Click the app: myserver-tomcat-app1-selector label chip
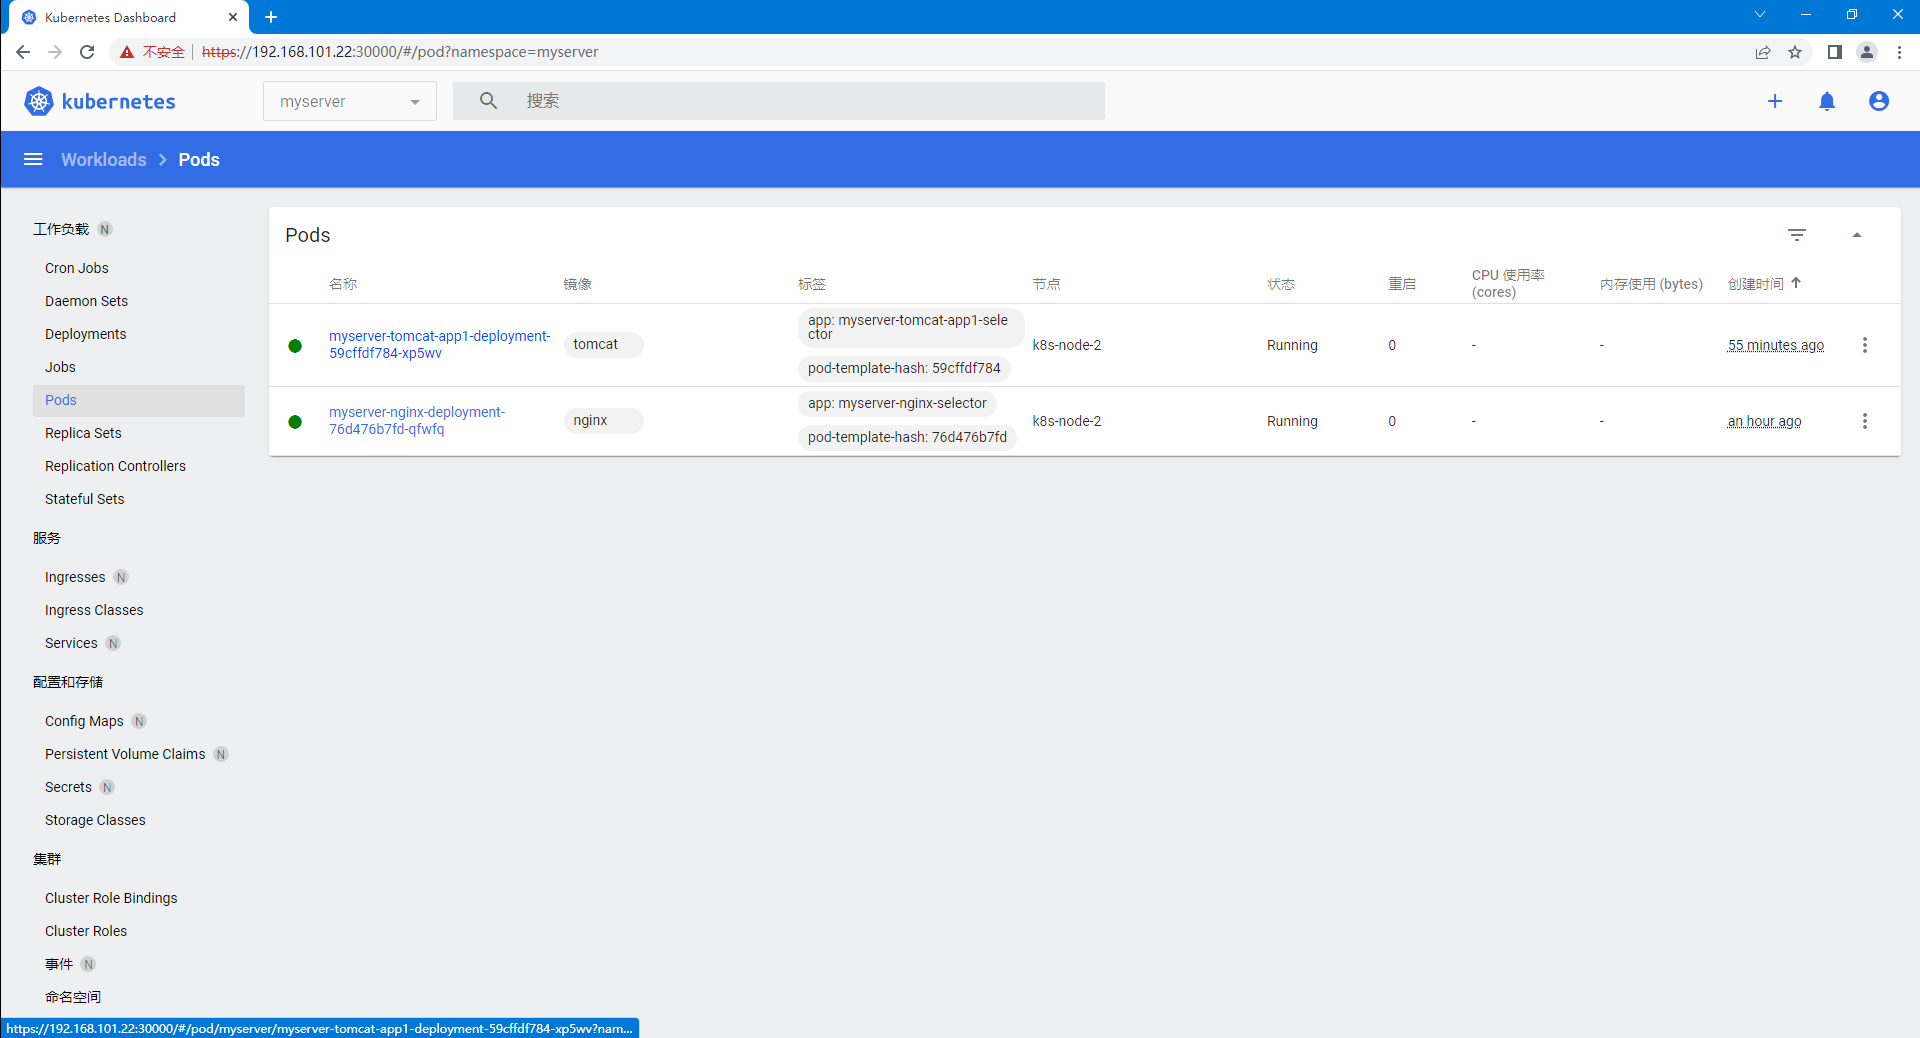Screen dimensions: 1920x1038 click(x=911, y=327)
